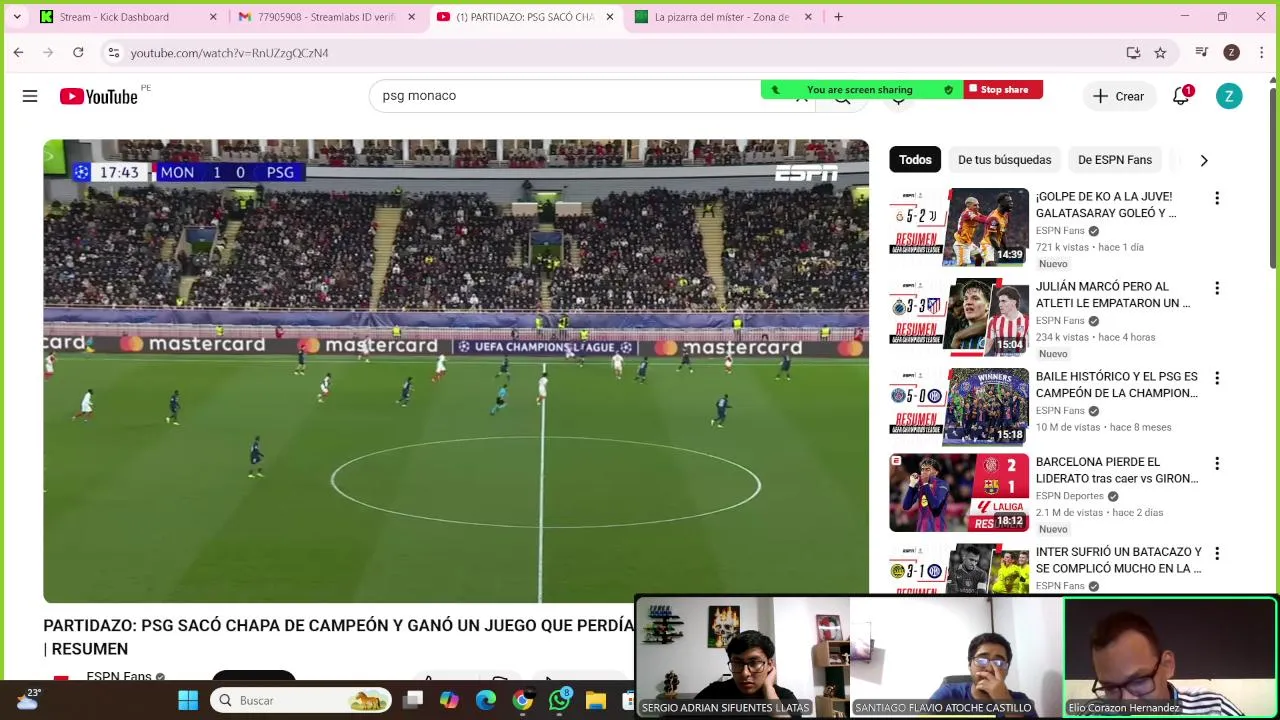Close the La pizarra del míster tab
1280x720 pixels.
(x=808, y=17)
